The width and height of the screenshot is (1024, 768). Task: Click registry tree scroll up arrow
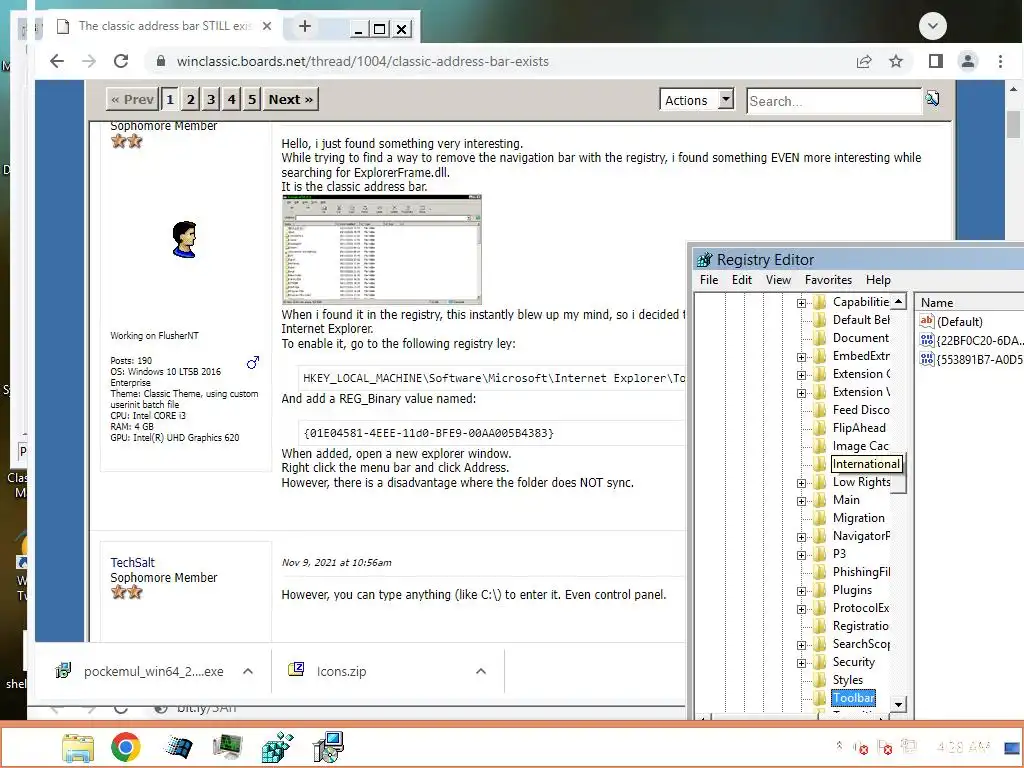click(x=899, y=301)
